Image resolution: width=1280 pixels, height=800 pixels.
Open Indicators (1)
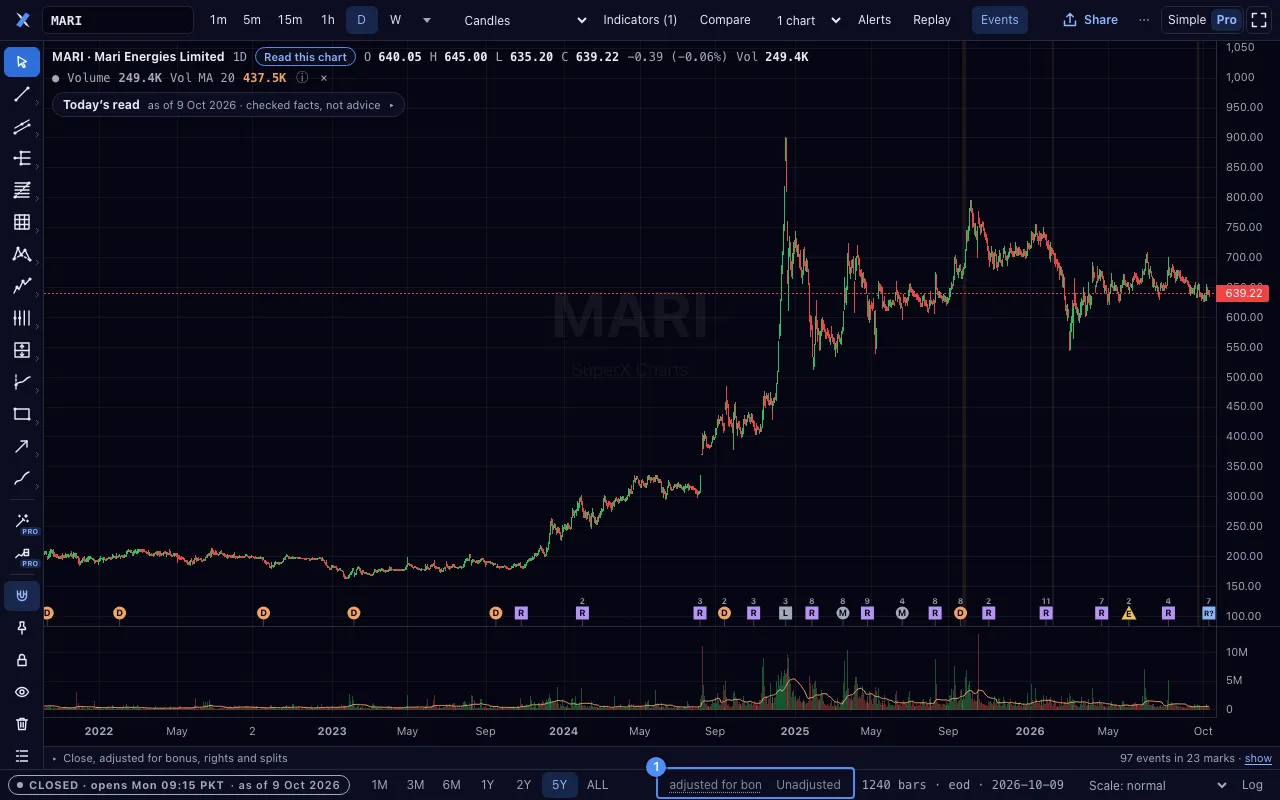640,20
